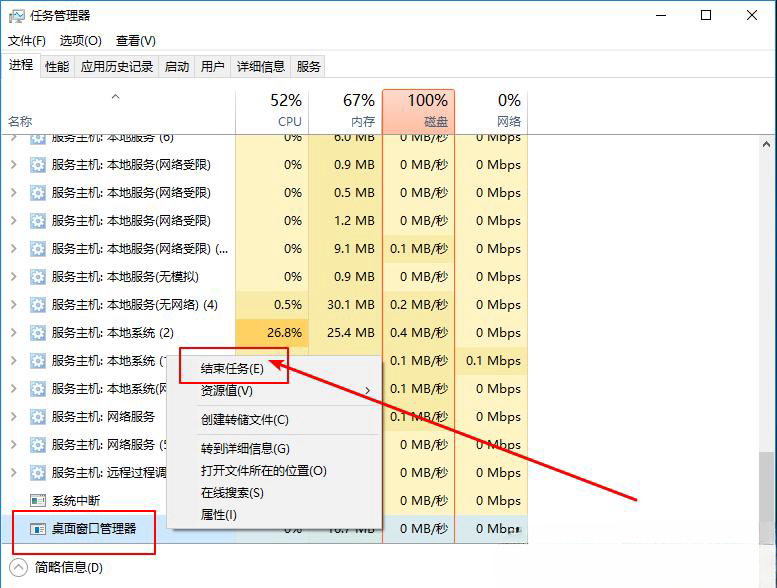The image size is (777, 588).
Task: Click the 9.1 MB memory value
Action: (354, 249)
